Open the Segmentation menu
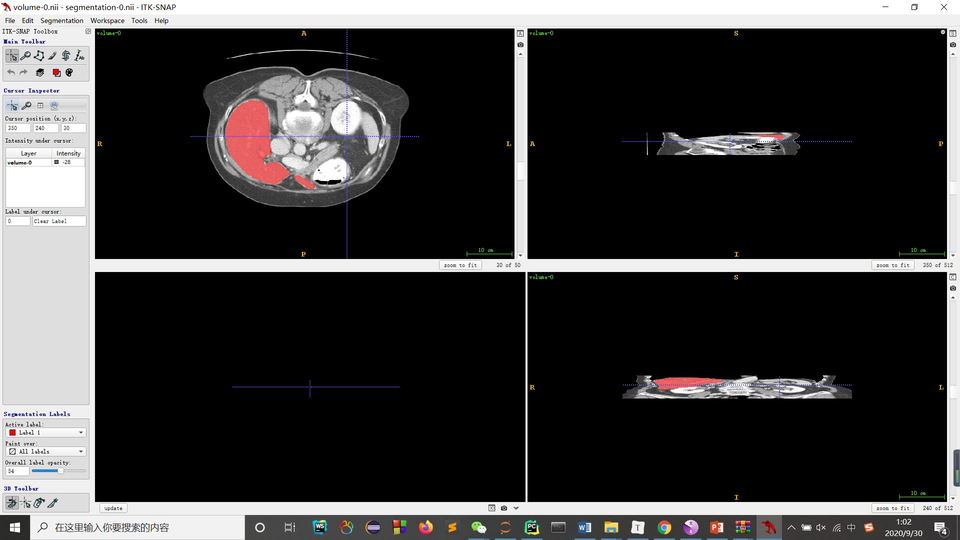 62,20
